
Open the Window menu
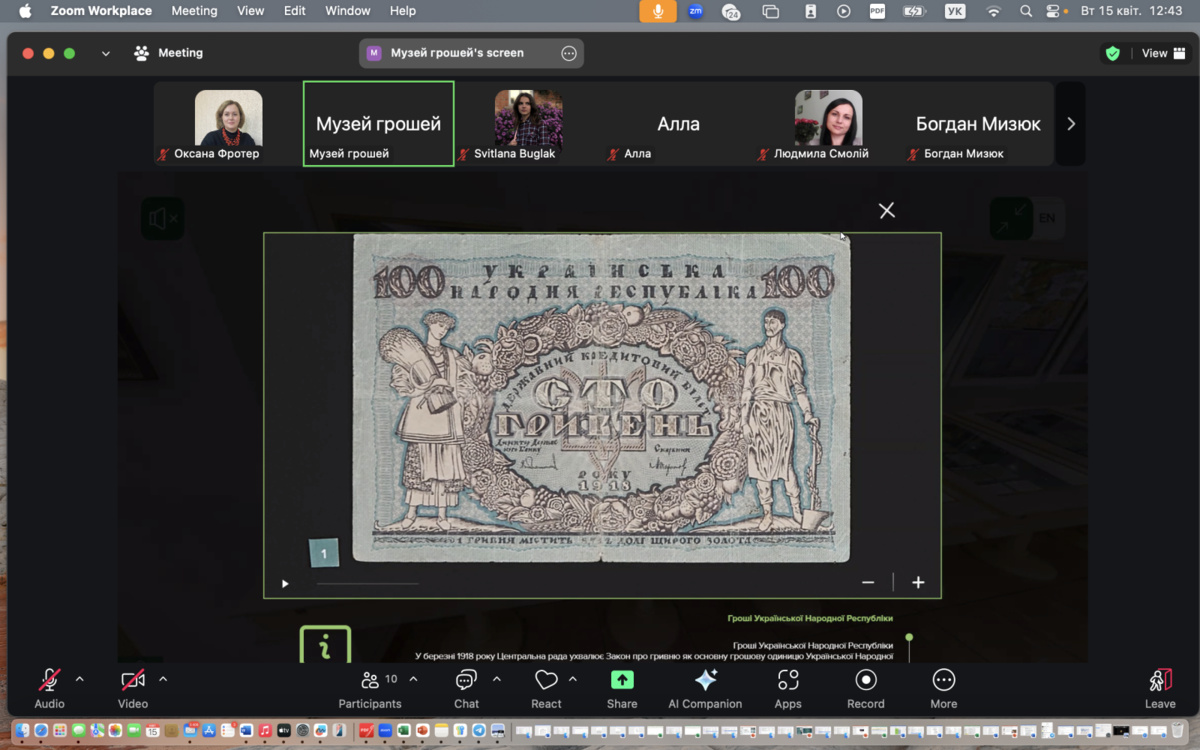(x=348, y=11)
